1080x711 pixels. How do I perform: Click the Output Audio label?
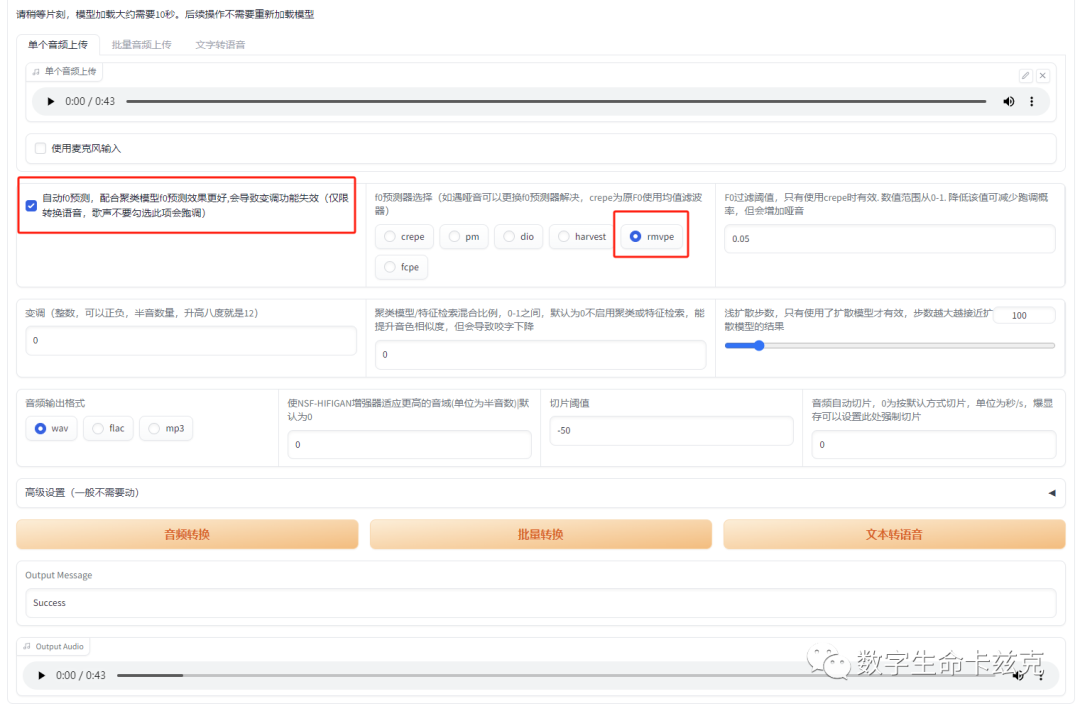(x=59, y=646)
